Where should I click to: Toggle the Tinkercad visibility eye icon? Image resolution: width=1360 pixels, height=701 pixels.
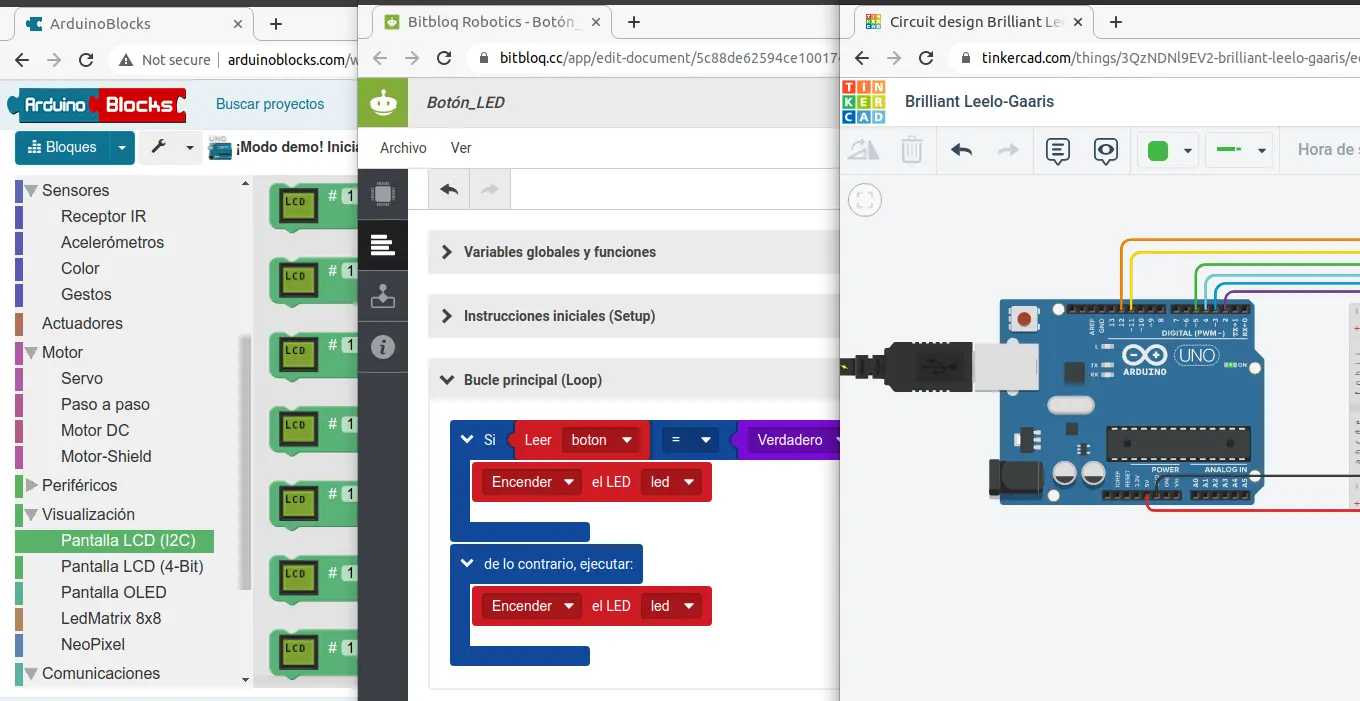pyautogui.click(x=1105, y=150)
